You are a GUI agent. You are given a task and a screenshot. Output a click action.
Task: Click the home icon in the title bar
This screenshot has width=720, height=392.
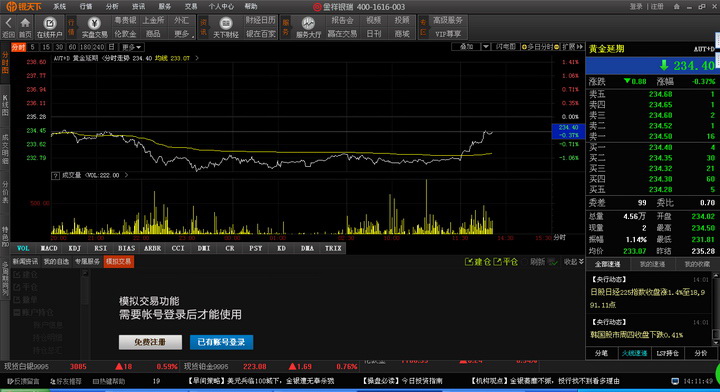click(676, 6)
